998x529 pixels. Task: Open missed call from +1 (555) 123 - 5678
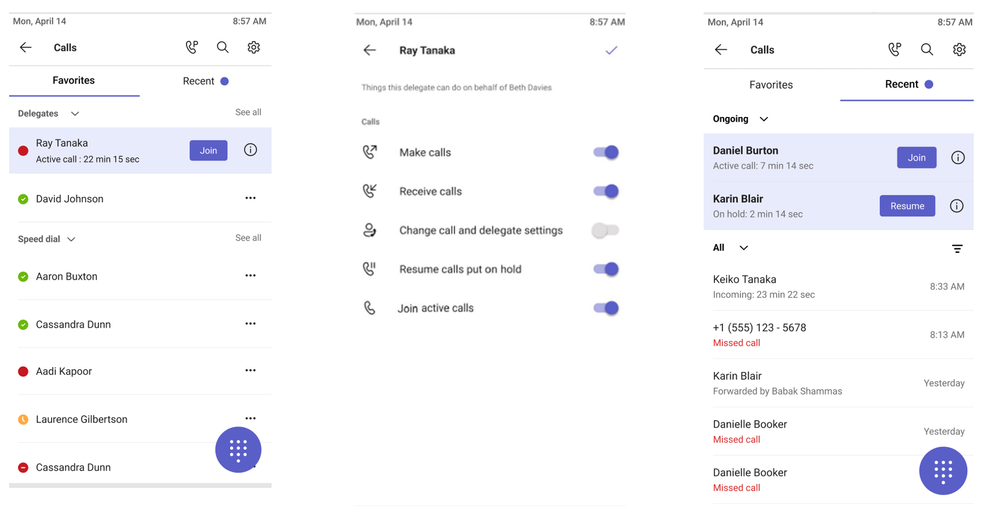pyautogui.click(x=839, y=335)
